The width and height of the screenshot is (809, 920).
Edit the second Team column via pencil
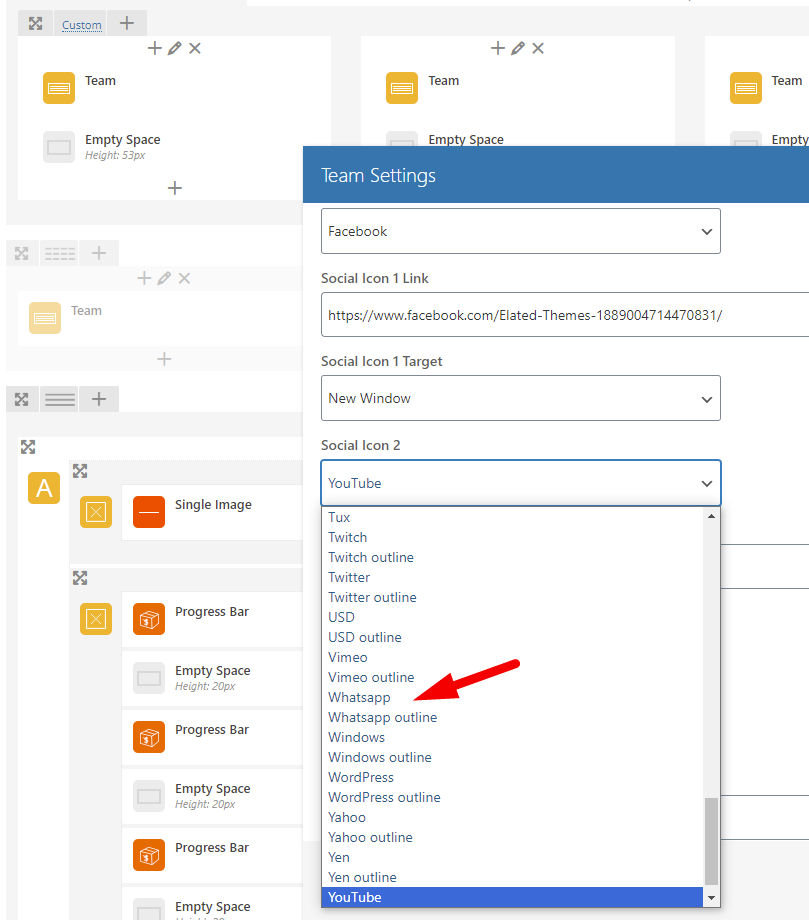pos(518,48)
